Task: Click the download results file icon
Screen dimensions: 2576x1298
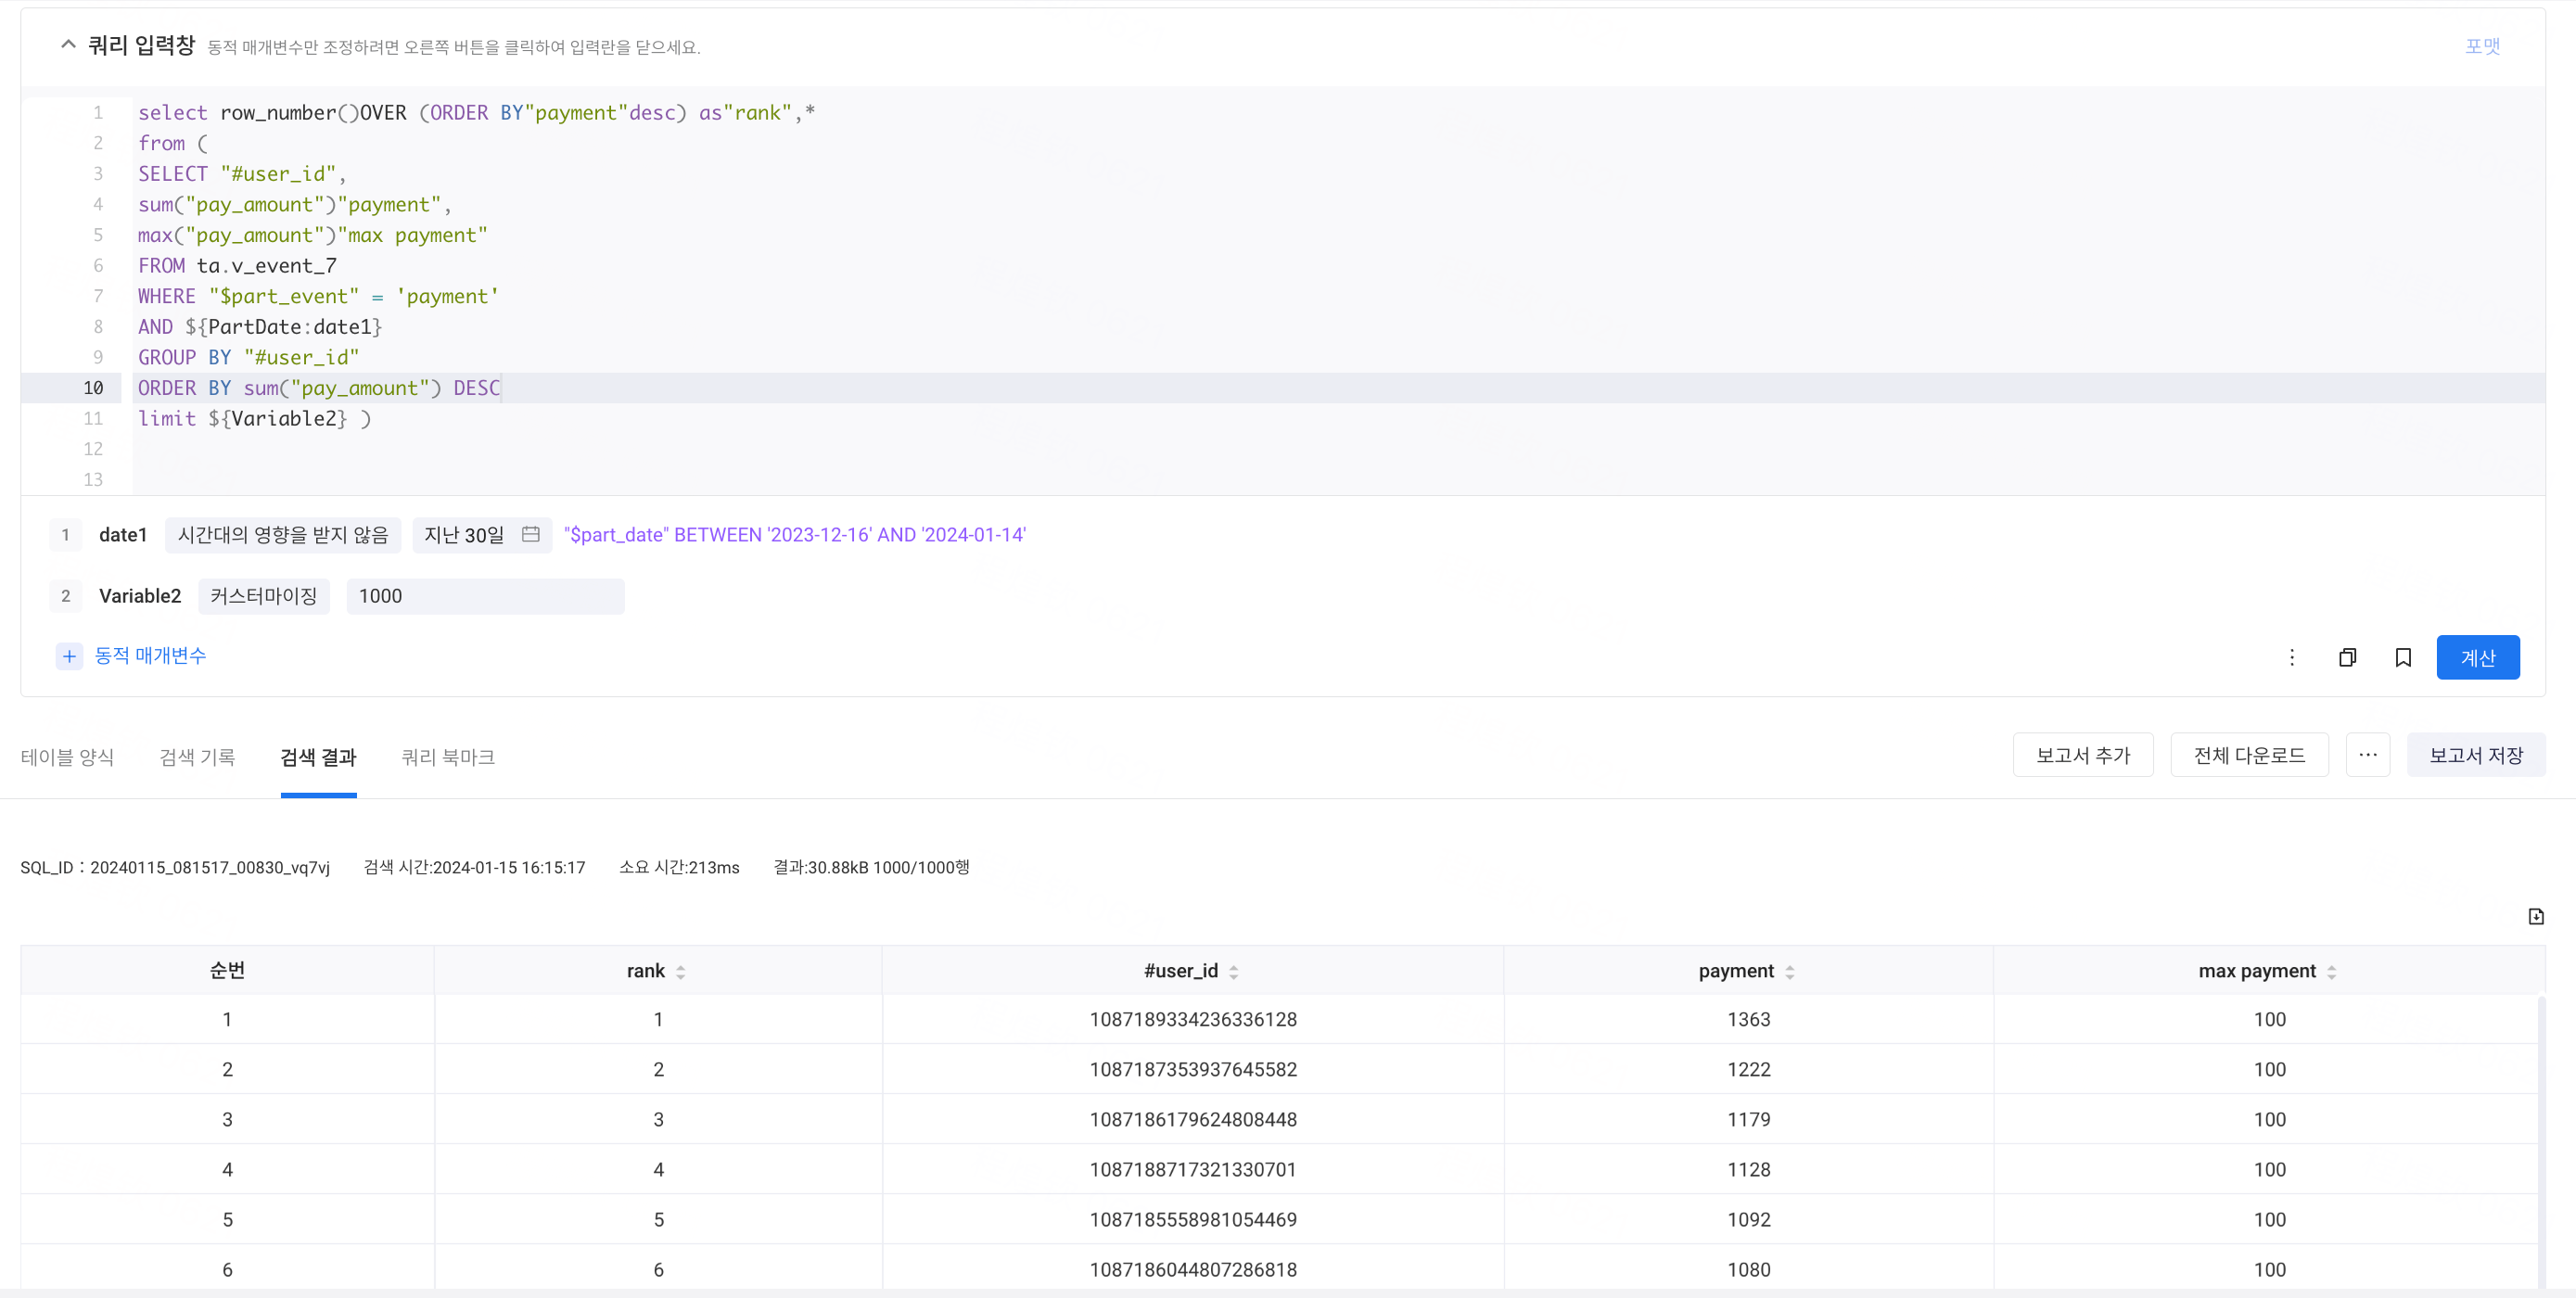Action: tap(2536, 916)
